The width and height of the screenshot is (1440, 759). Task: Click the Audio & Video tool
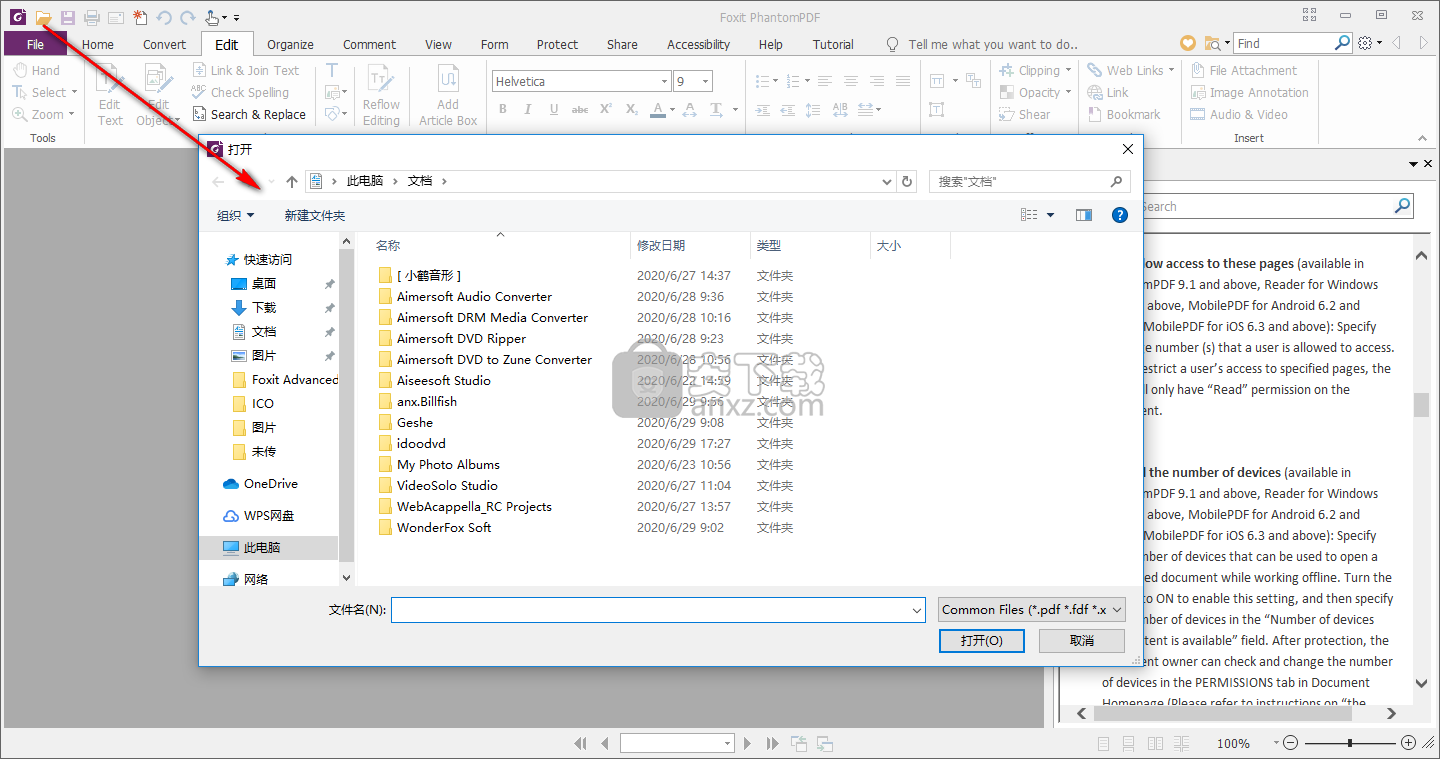[x=1239, y=114]
